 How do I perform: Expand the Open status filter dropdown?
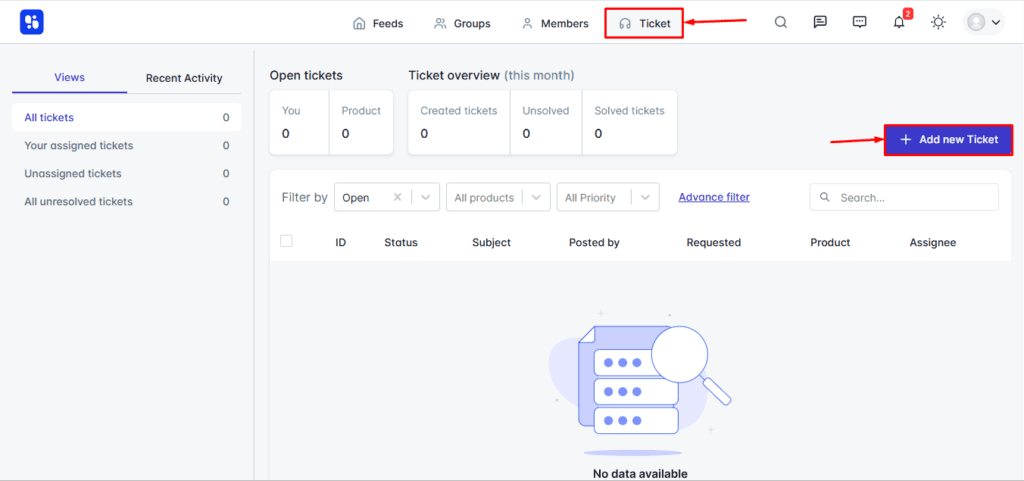pos(427,198)
